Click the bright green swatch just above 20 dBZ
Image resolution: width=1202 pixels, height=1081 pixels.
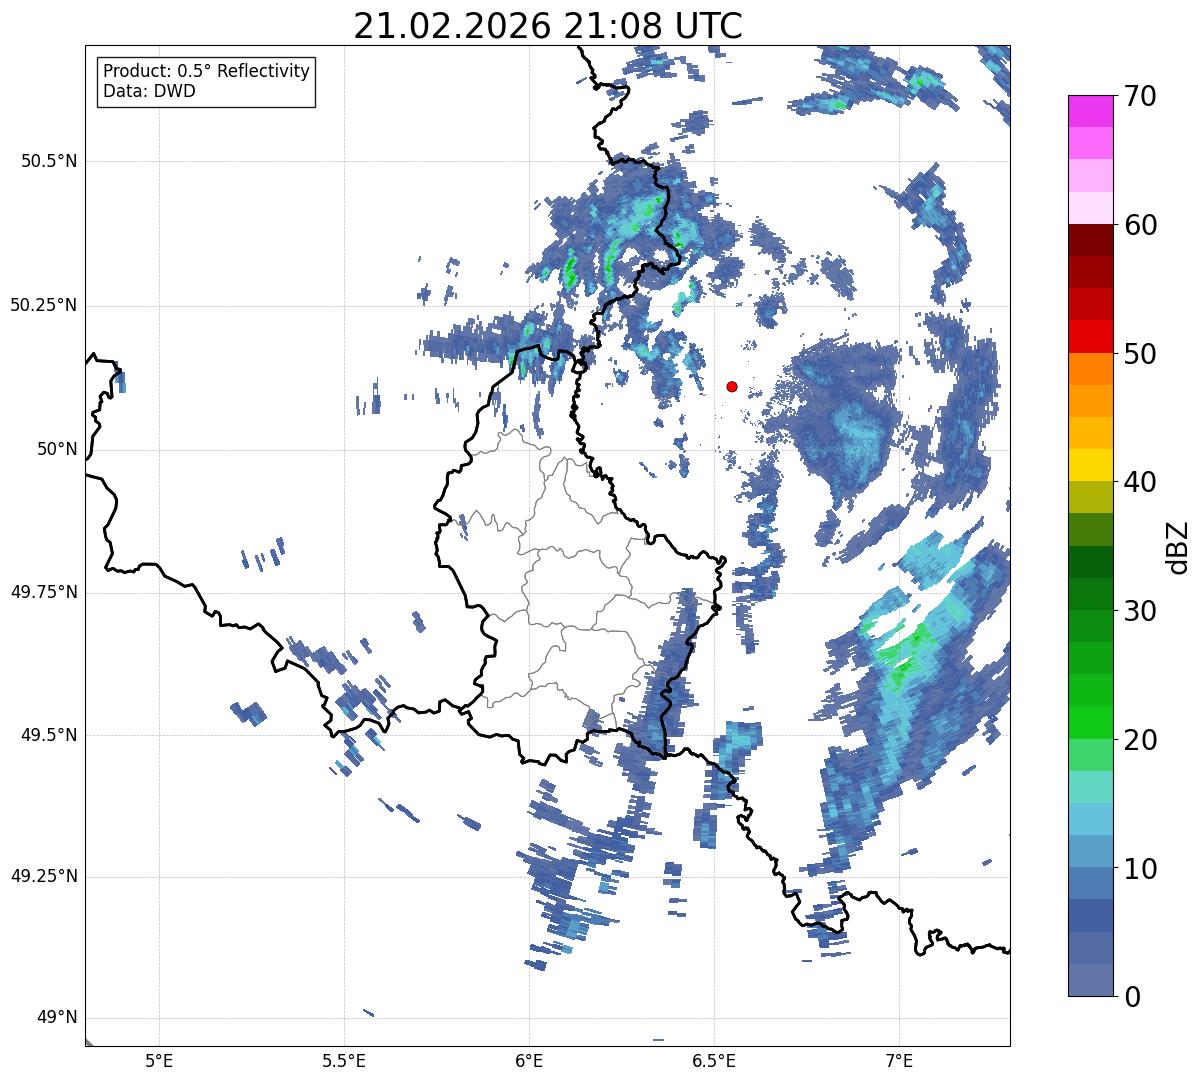pyautogui.click(x=1091, y=723)
